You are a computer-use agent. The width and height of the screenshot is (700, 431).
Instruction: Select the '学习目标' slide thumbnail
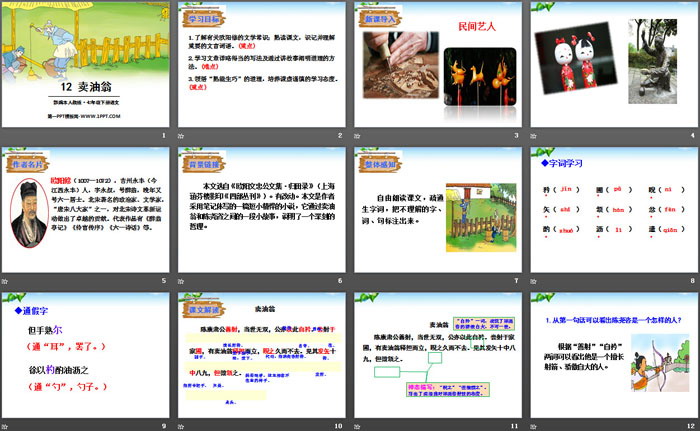tap(262, 65)
